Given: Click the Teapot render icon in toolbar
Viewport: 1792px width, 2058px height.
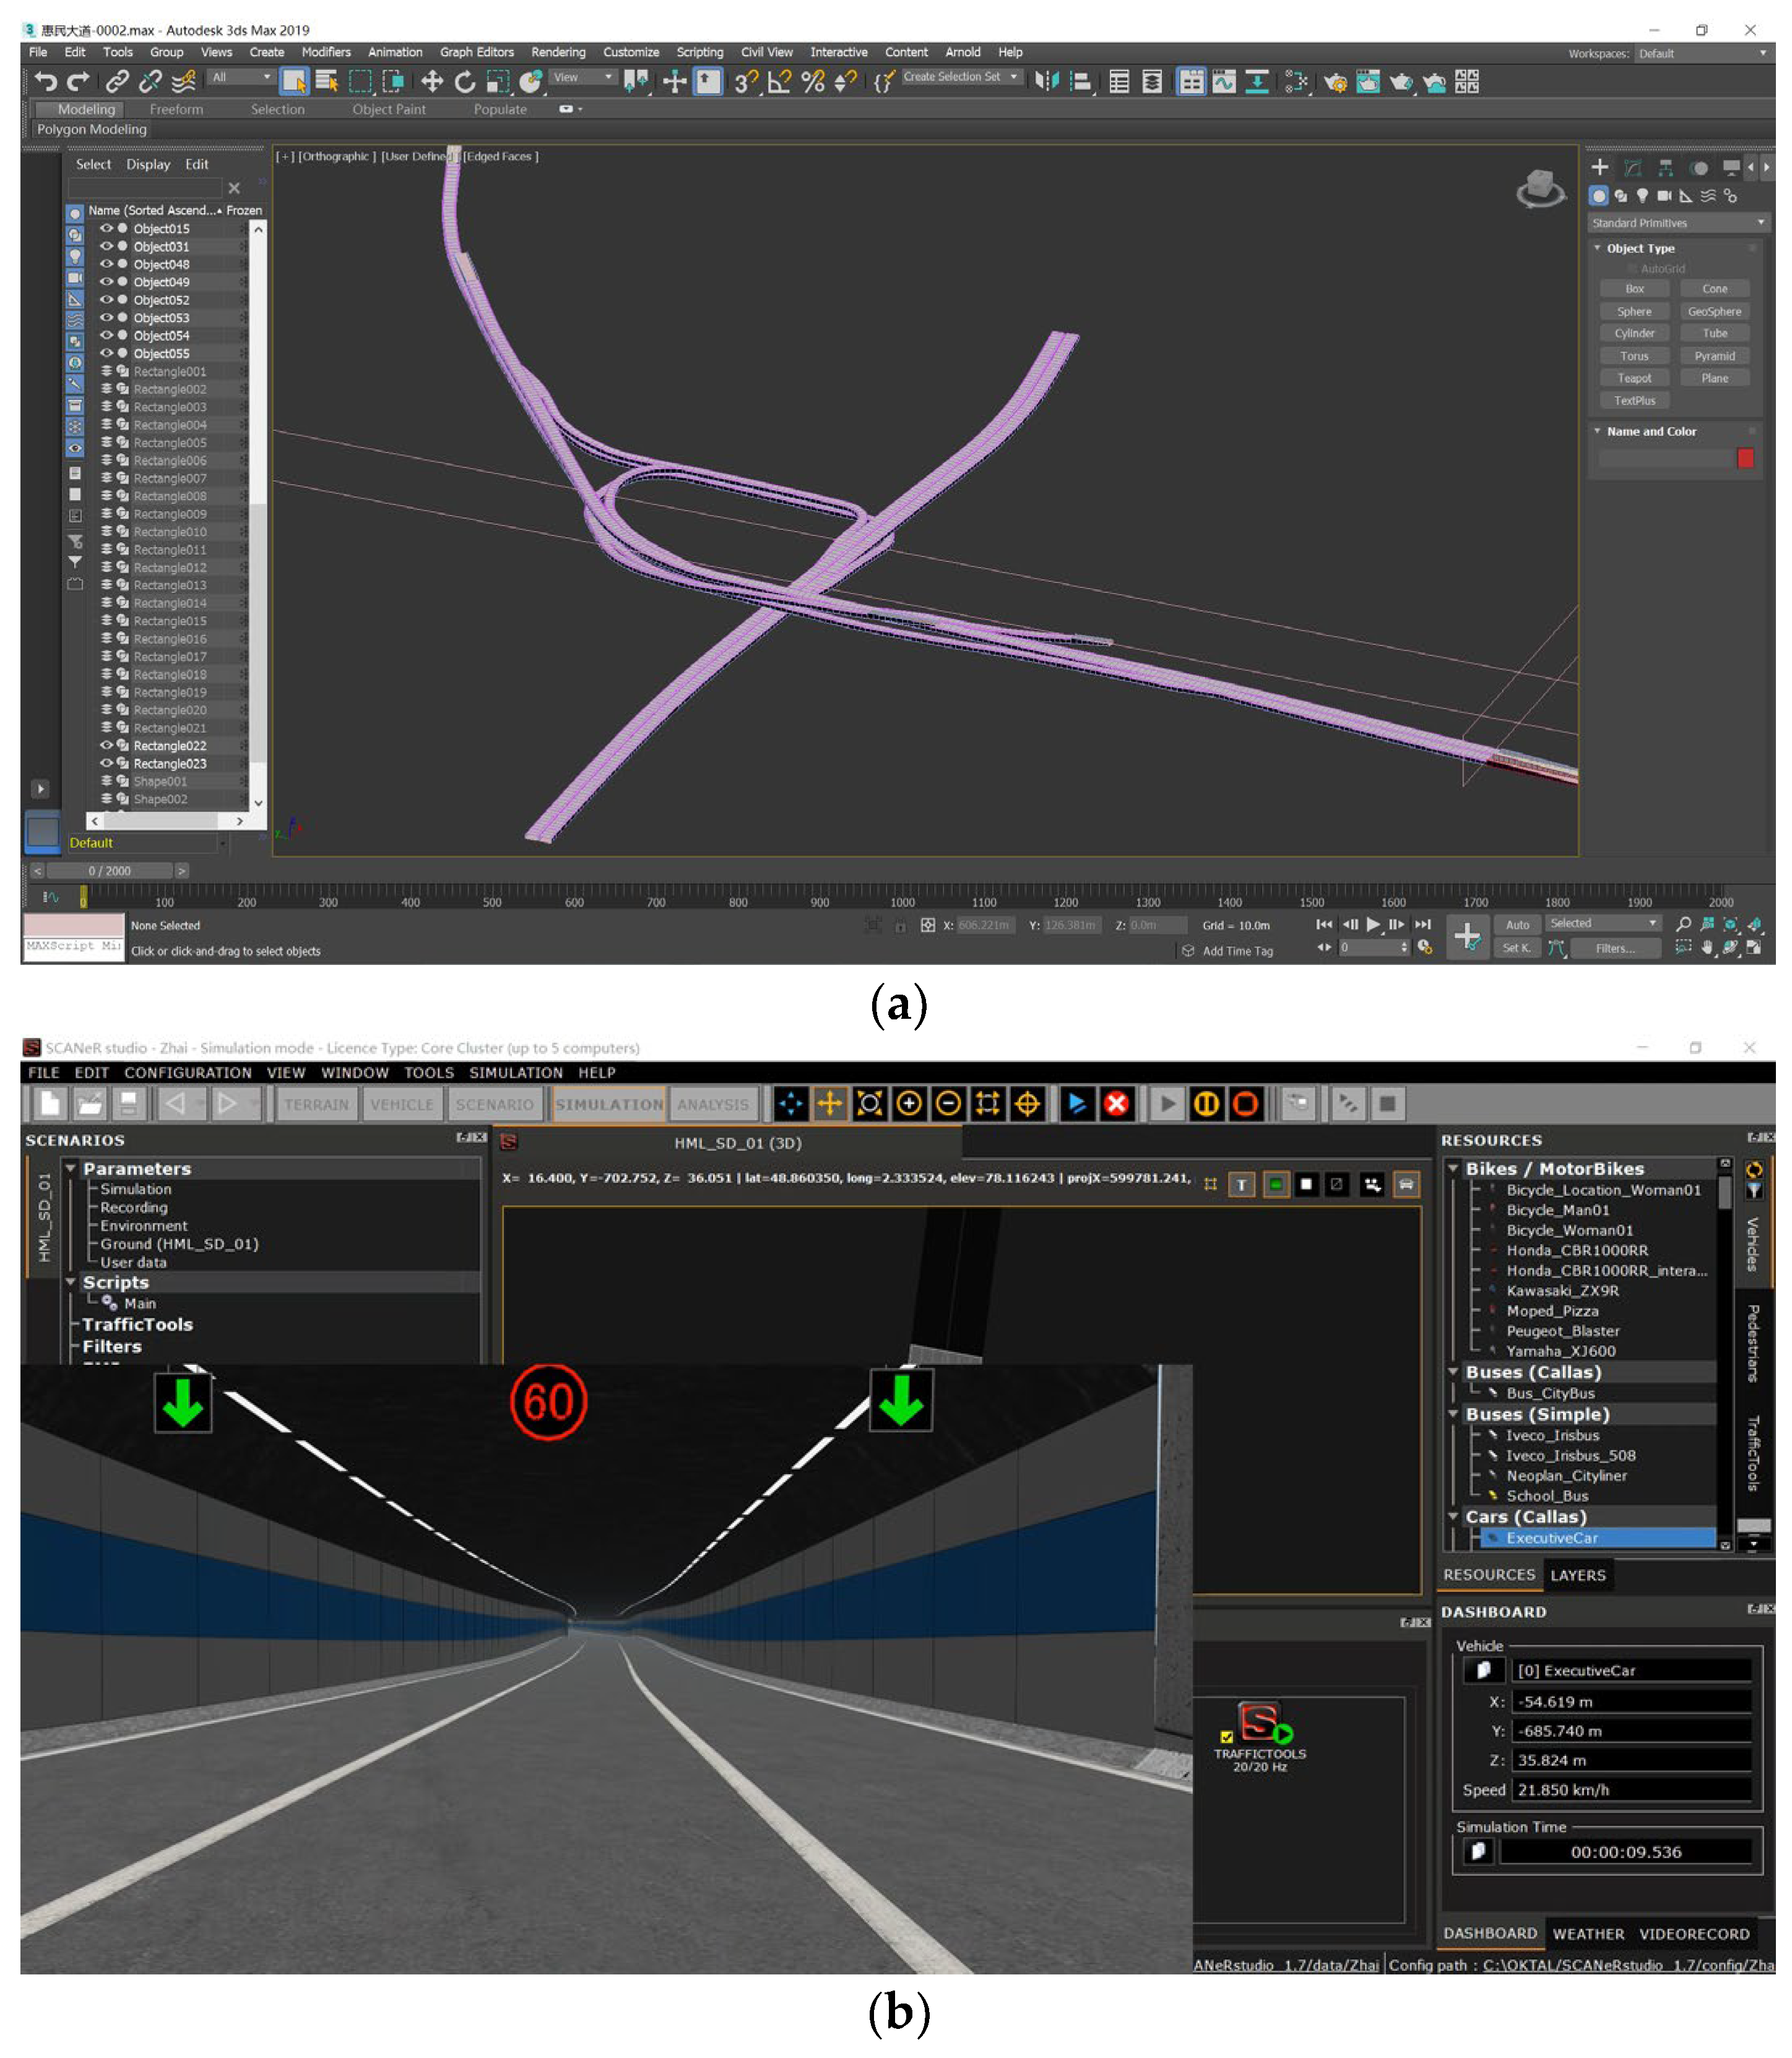Looking at the screenshot, I should coord(1401,82).
